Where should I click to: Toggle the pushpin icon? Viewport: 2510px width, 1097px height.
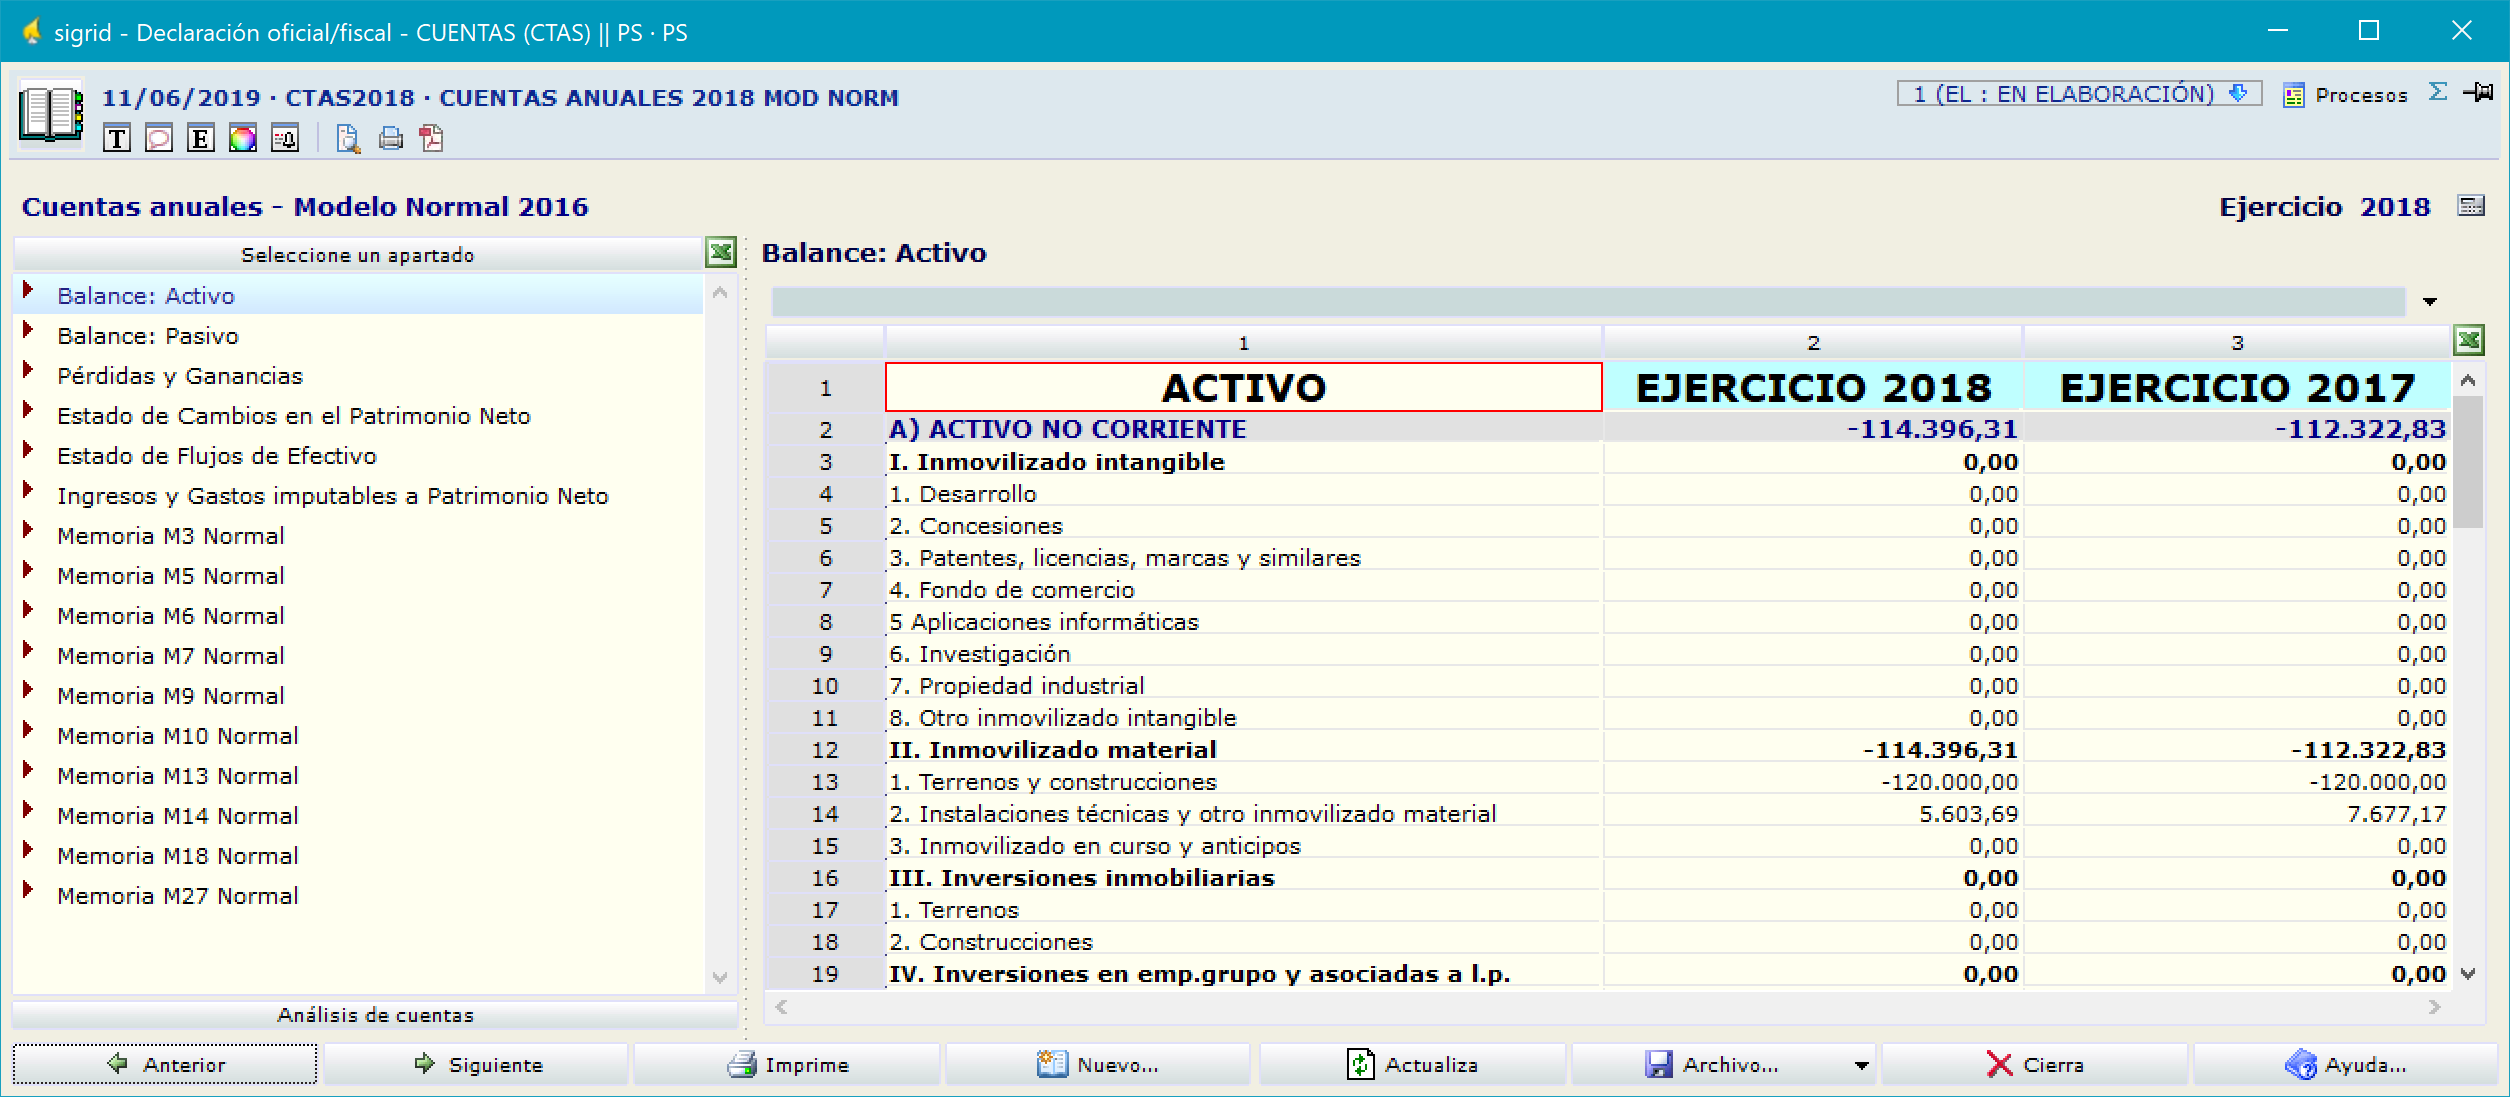[2479, 92]
